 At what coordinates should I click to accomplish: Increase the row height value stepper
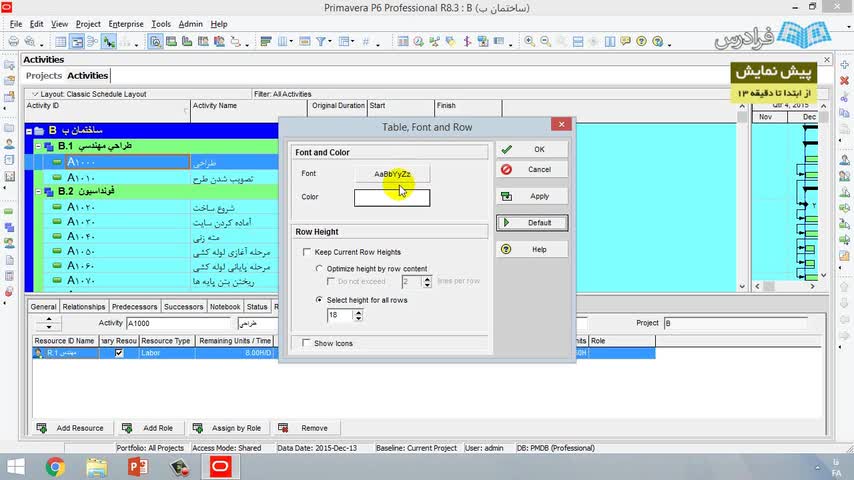point(358,312)
